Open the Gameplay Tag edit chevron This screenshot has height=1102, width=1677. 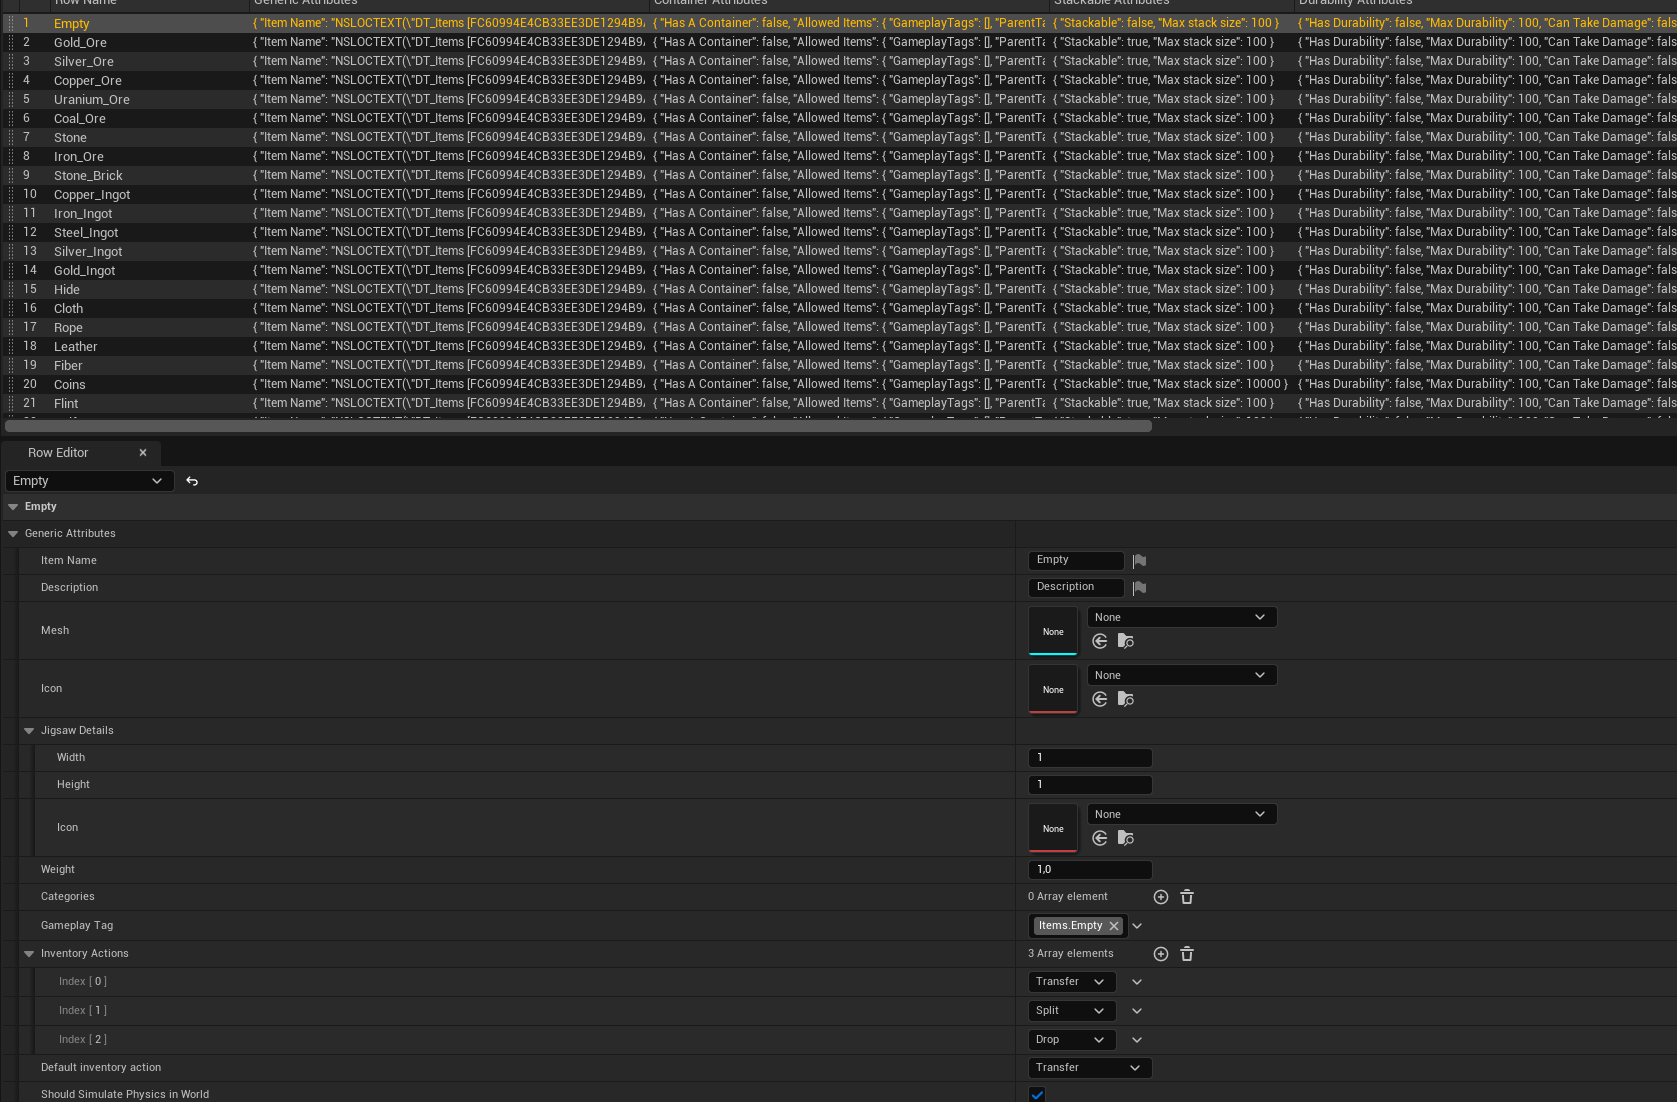(1137, 926)
